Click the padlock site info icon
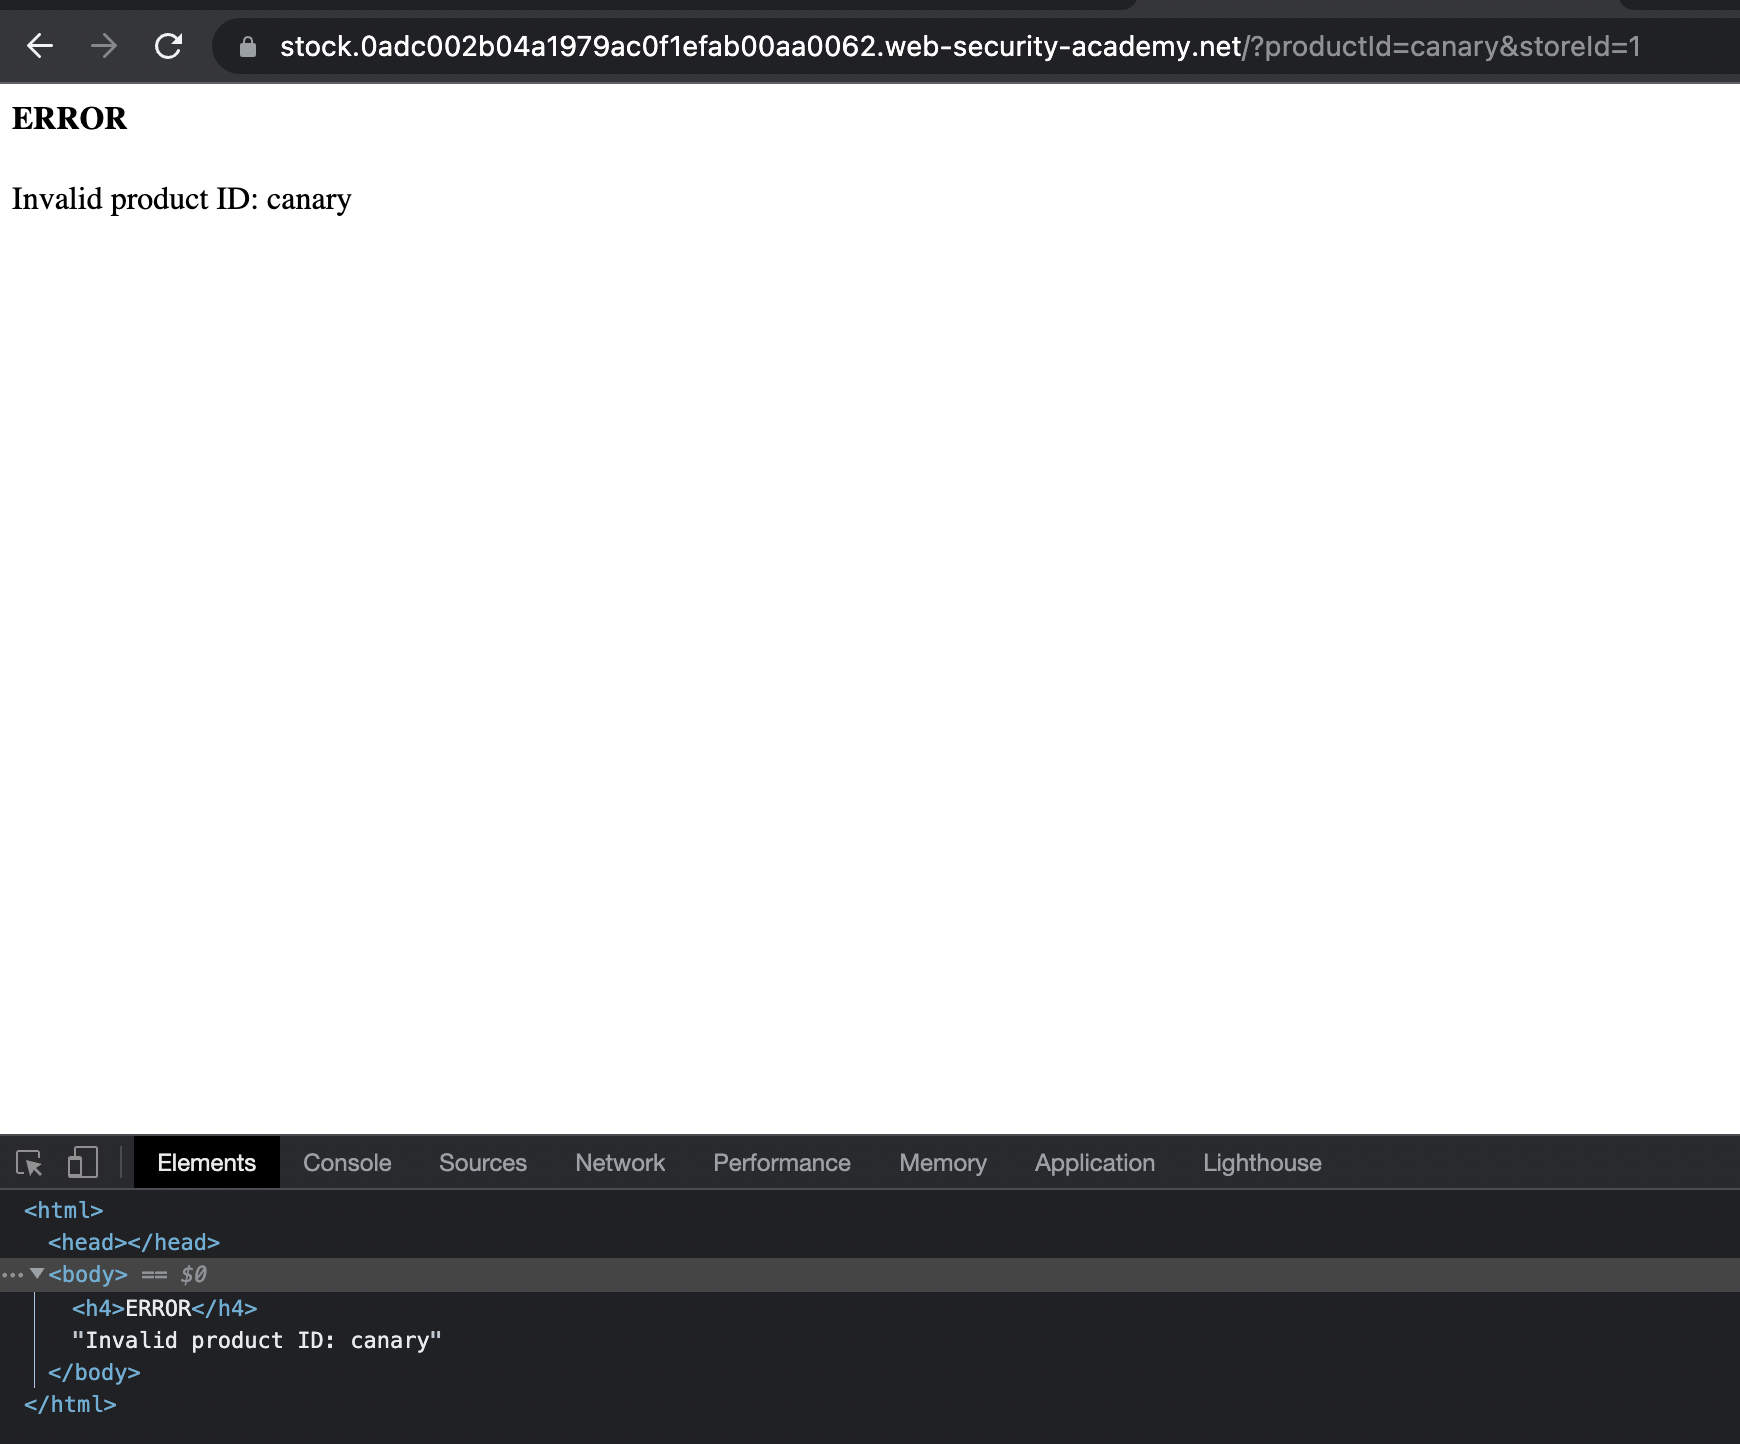 pyautogui.click(x=248, y=47)
